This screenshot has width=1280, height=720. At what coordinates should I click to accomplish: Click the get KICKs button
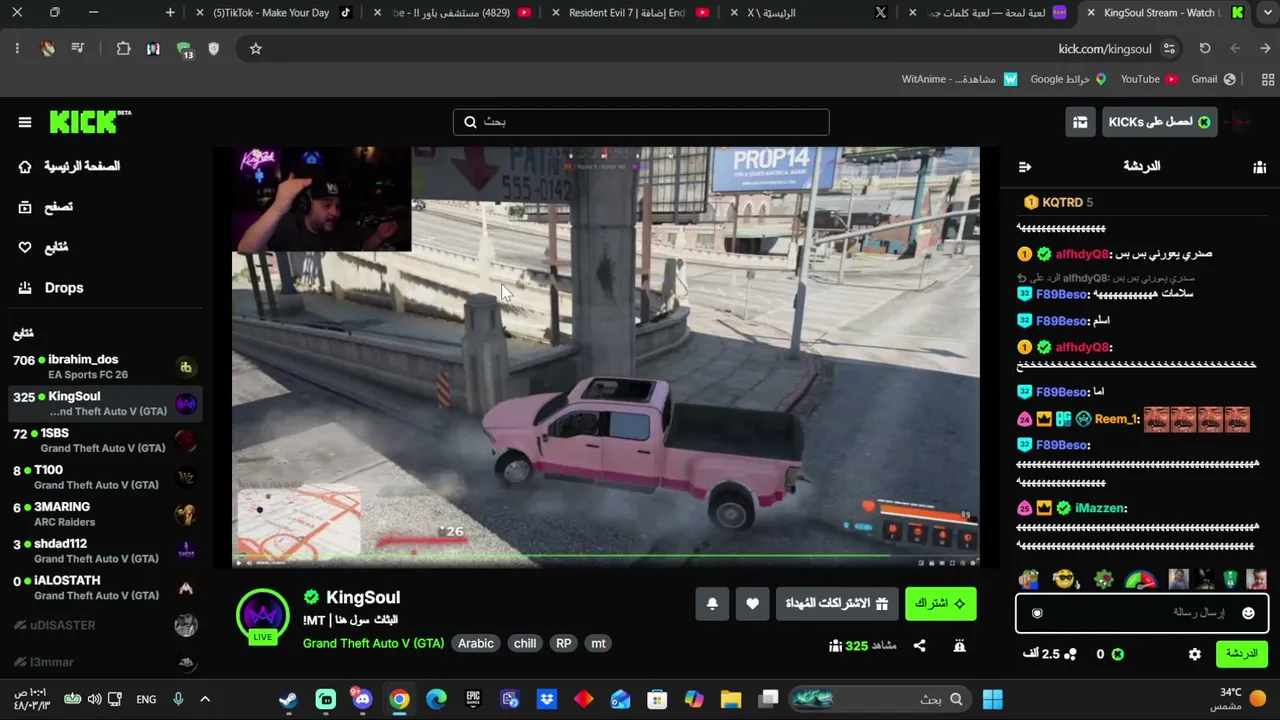click(x=1160, y=122)
